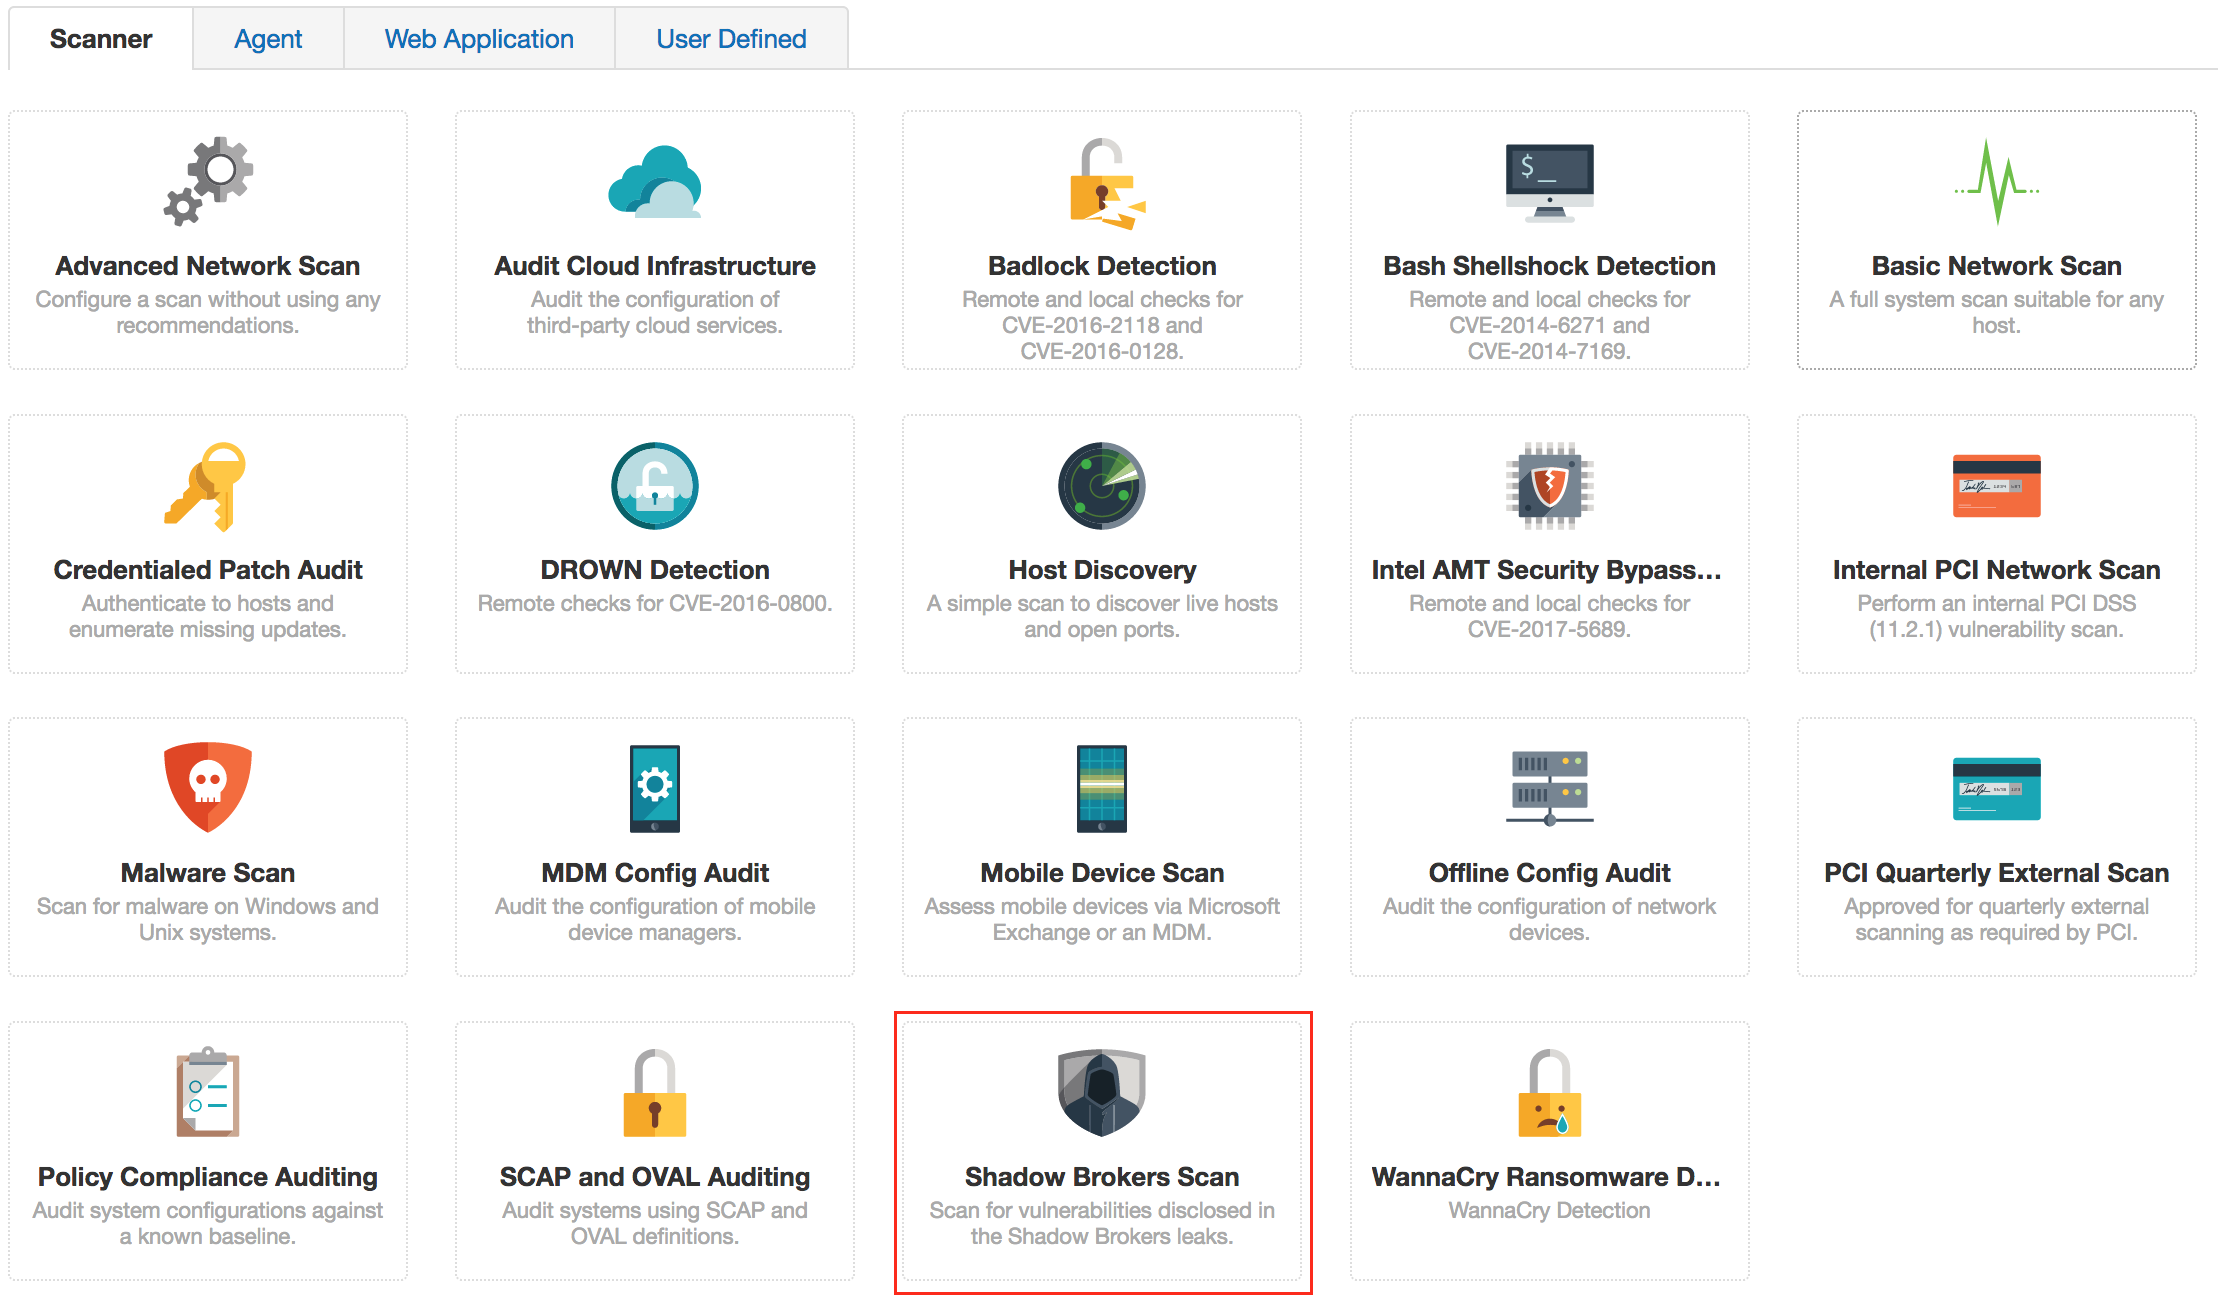Click the PCI Quarterly teal credit card icon
2218x1298 pixels.
[x=1997, y=789]
